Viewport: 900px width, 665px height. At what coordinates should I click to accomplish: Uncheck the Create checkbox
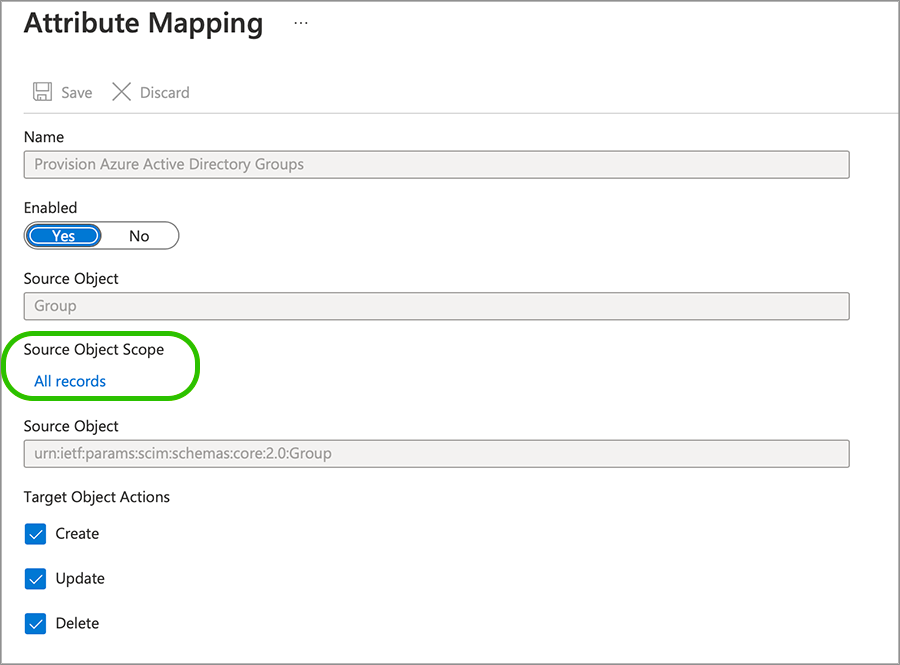[x=36, y=534]
